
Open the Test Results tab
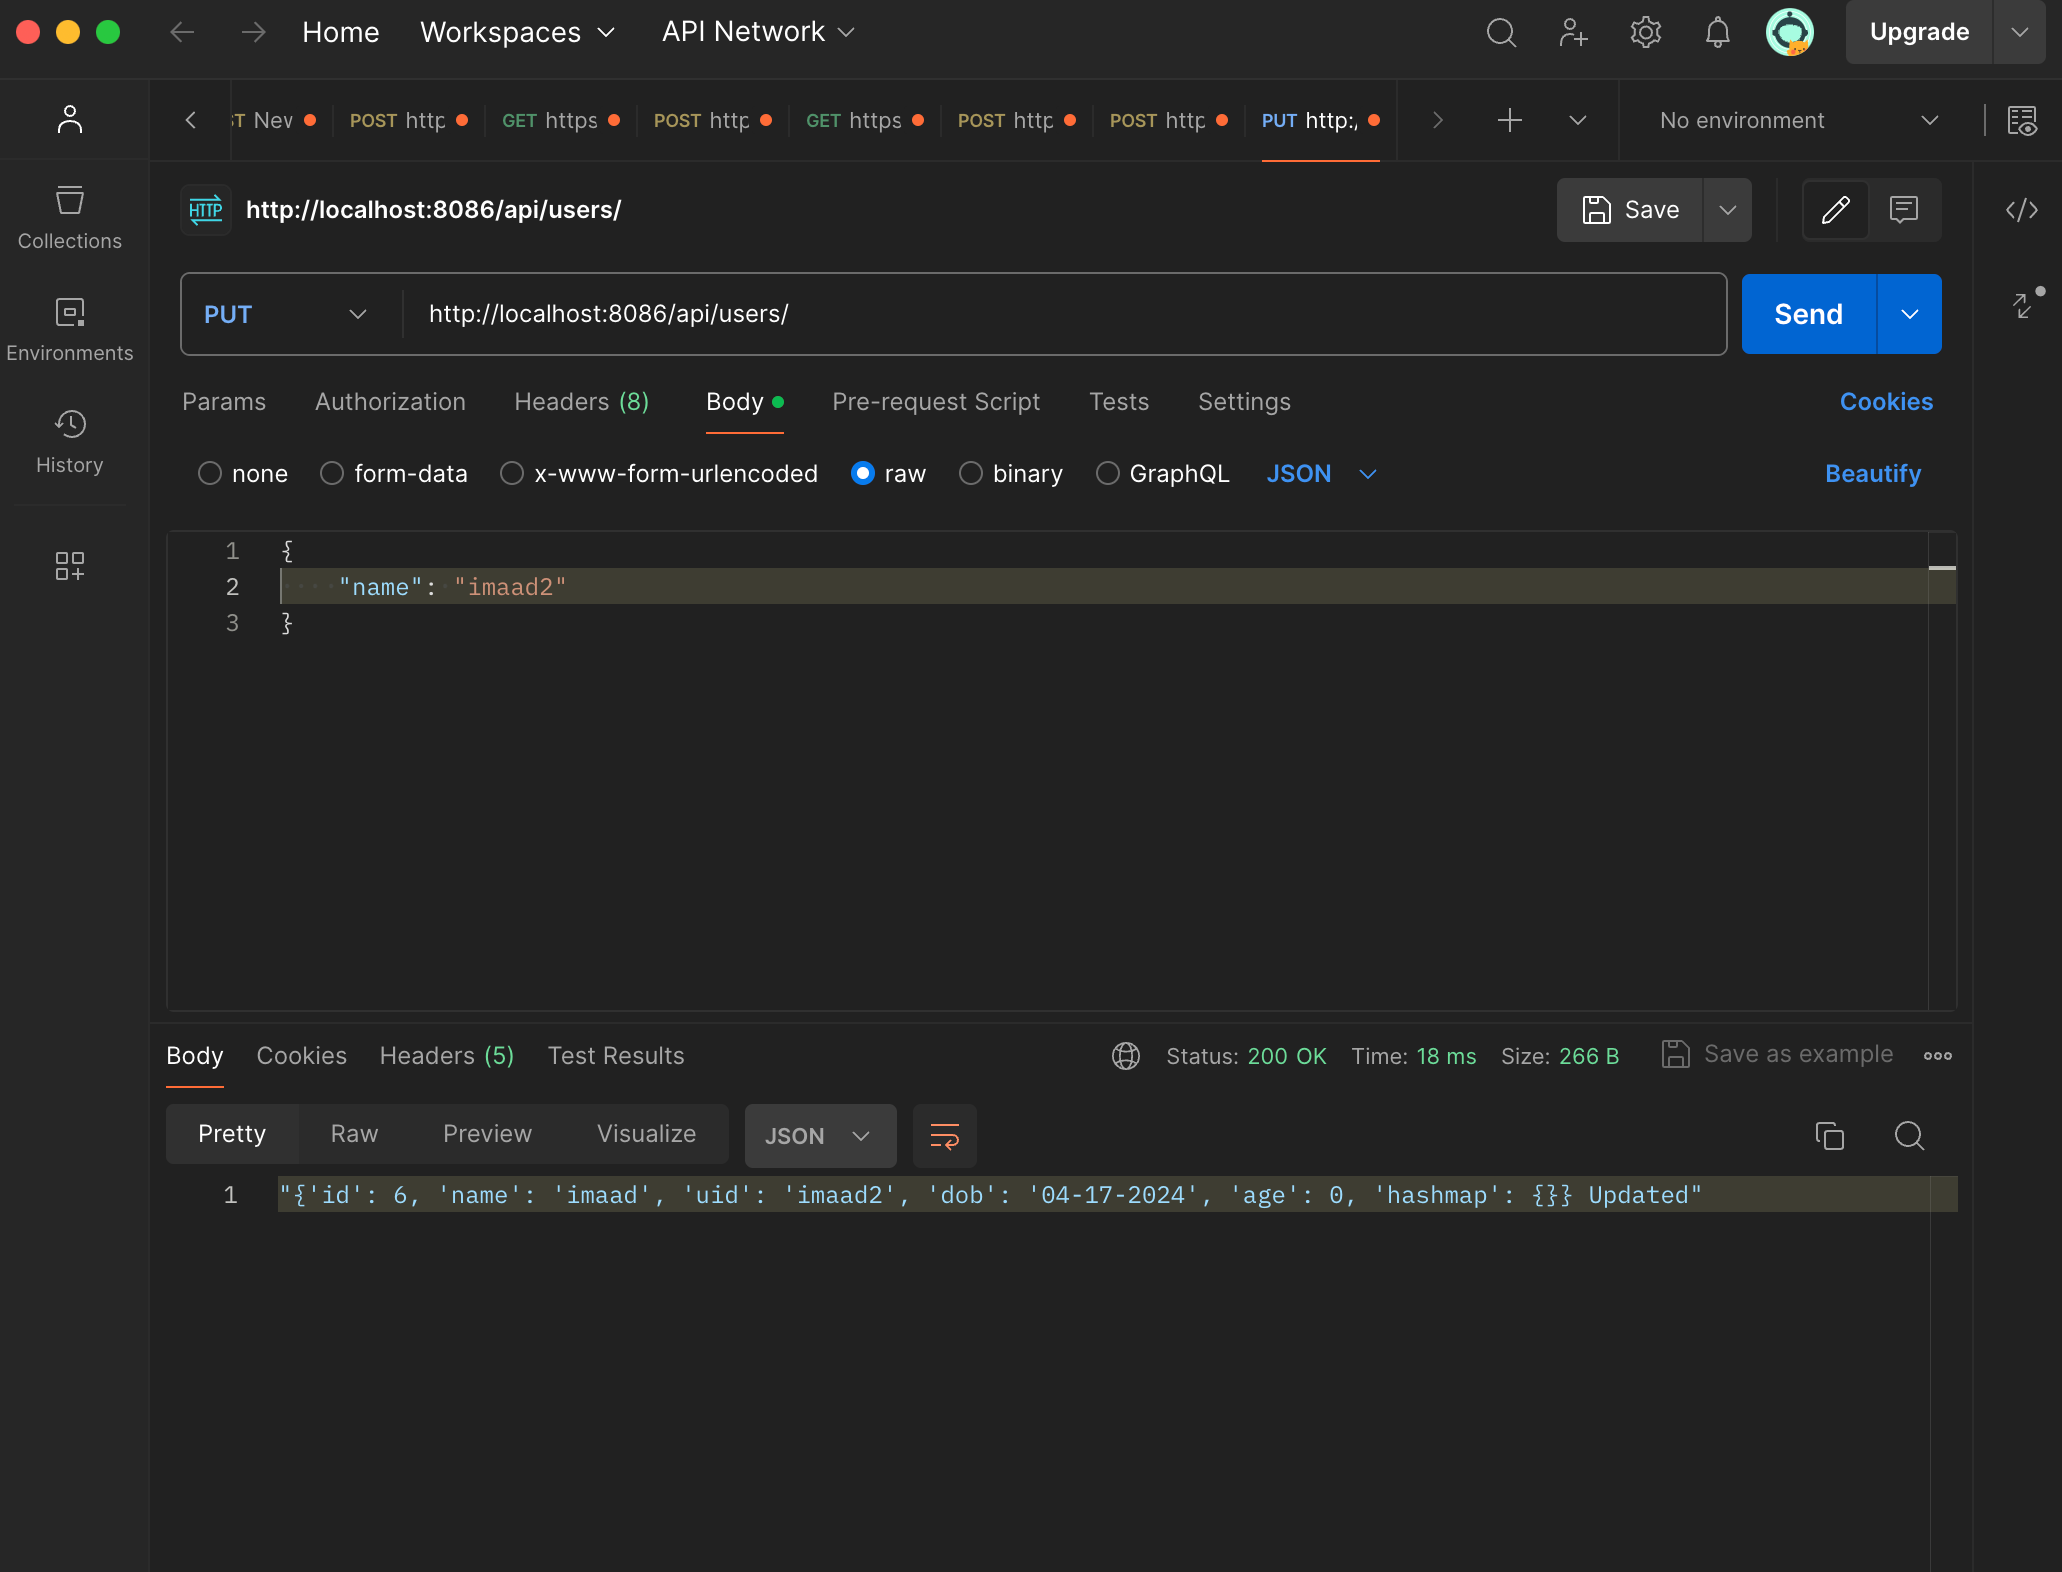coord(616,1056)
